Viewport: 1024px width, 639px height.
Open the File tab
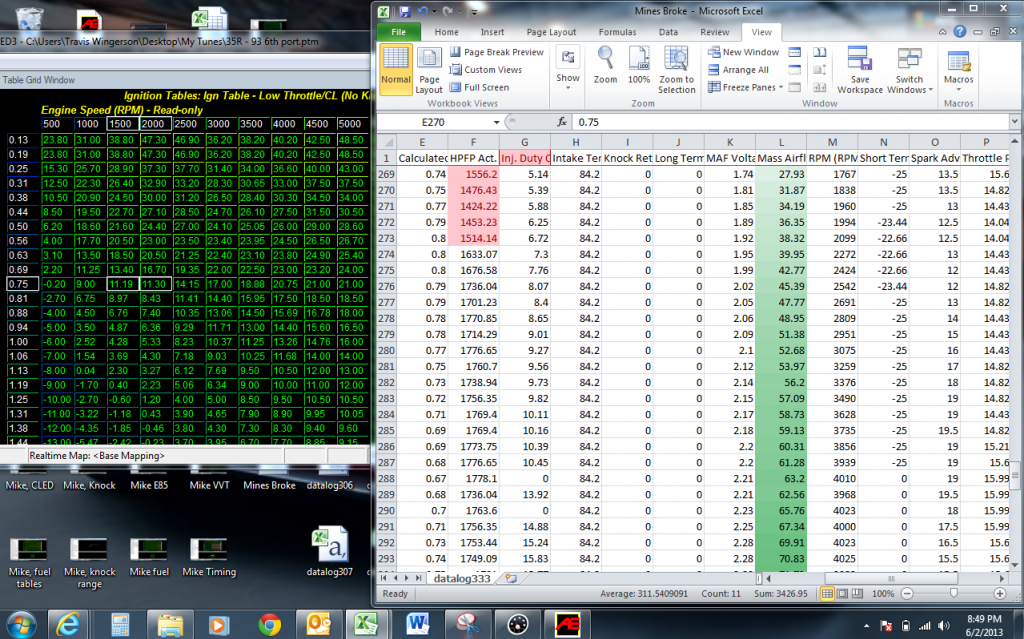click(398, 32)
